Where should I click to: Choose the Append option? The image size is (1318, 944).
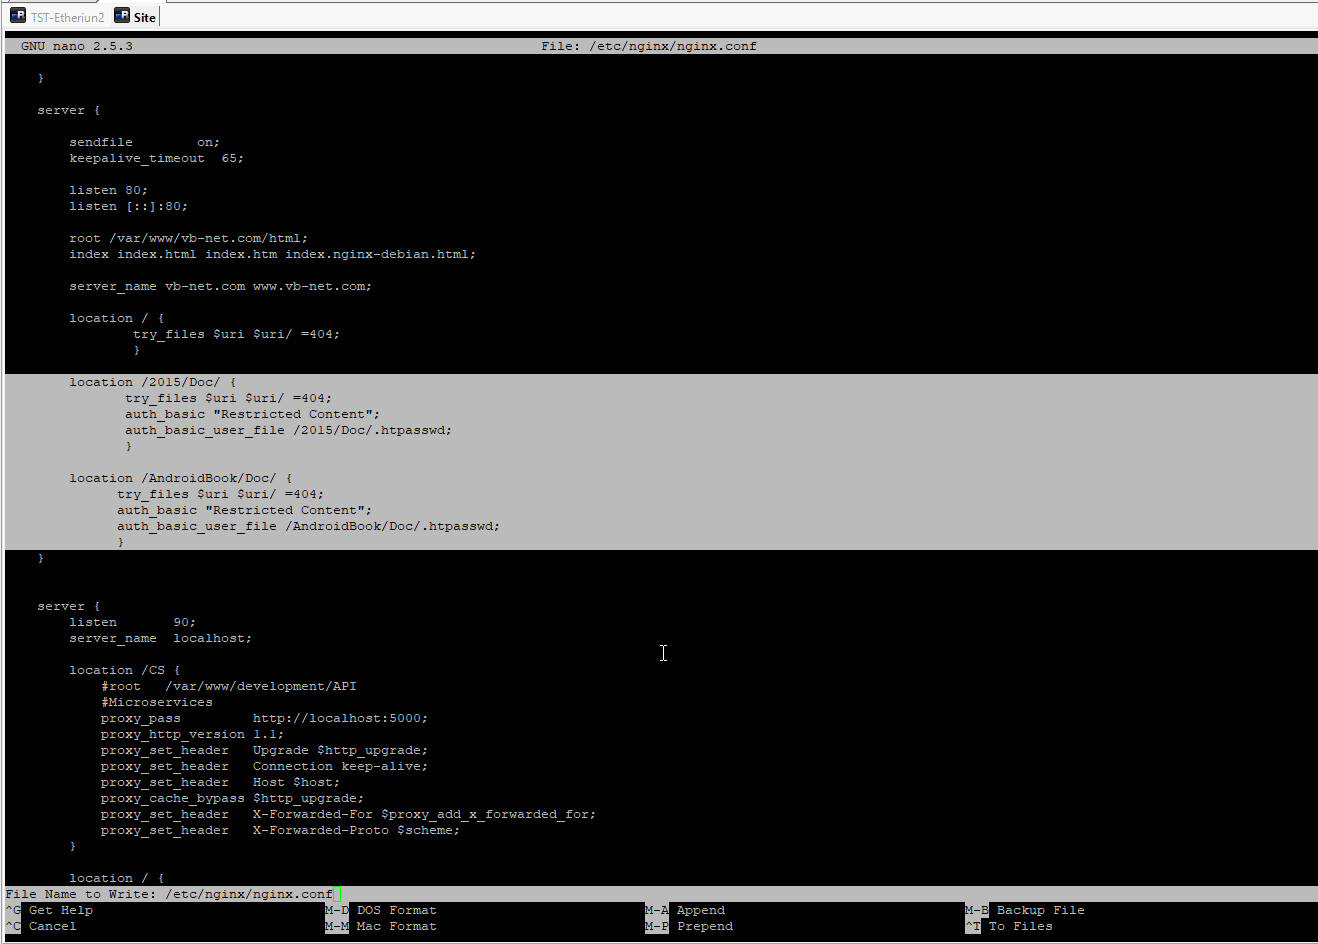685,910
